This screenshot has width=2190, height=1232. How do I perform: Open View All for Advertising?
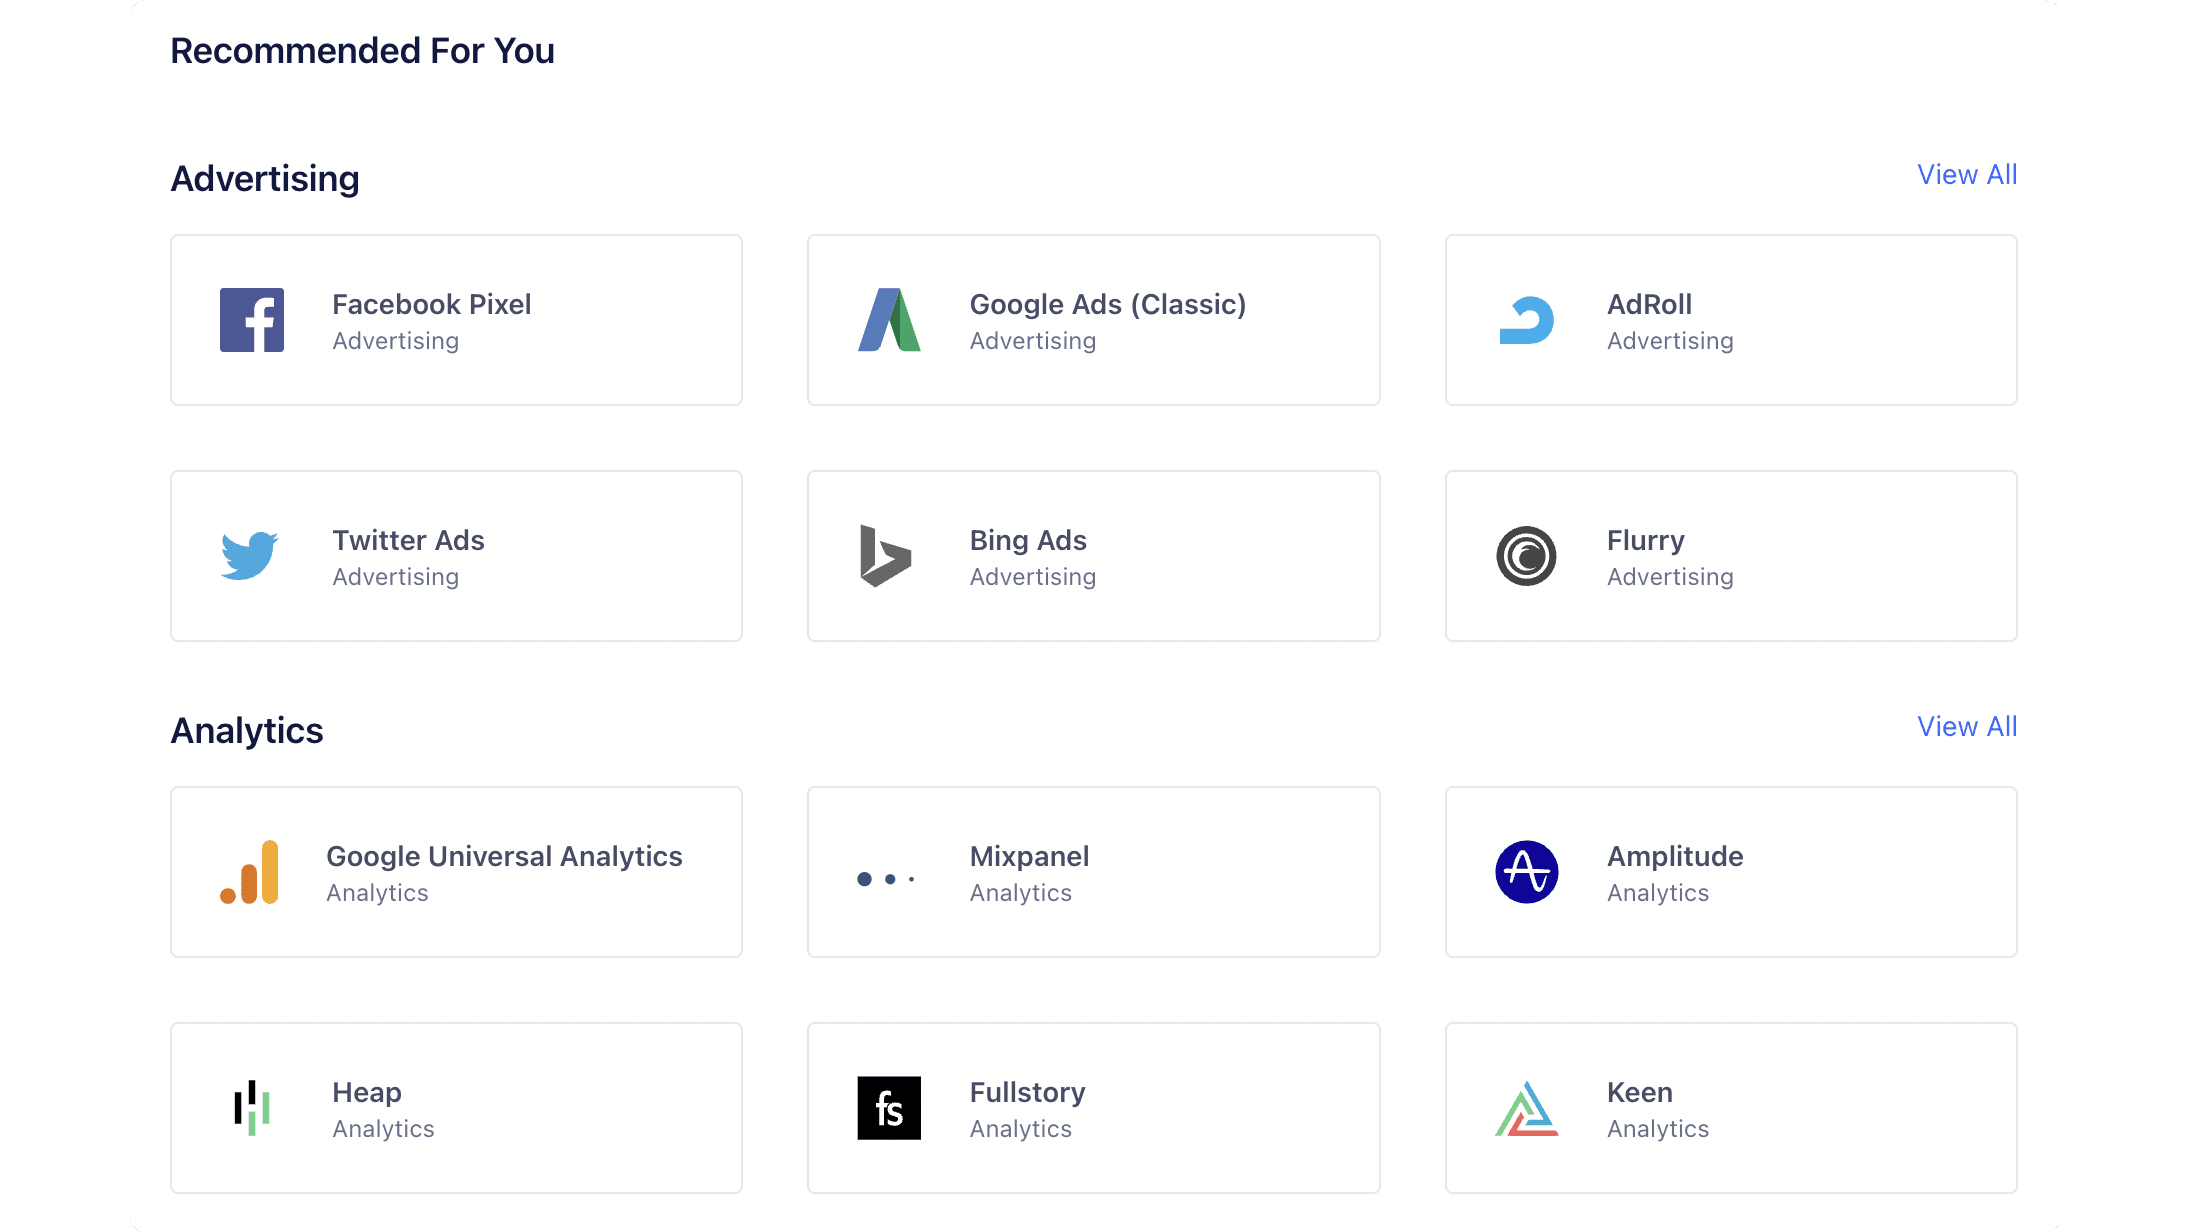1966,174
